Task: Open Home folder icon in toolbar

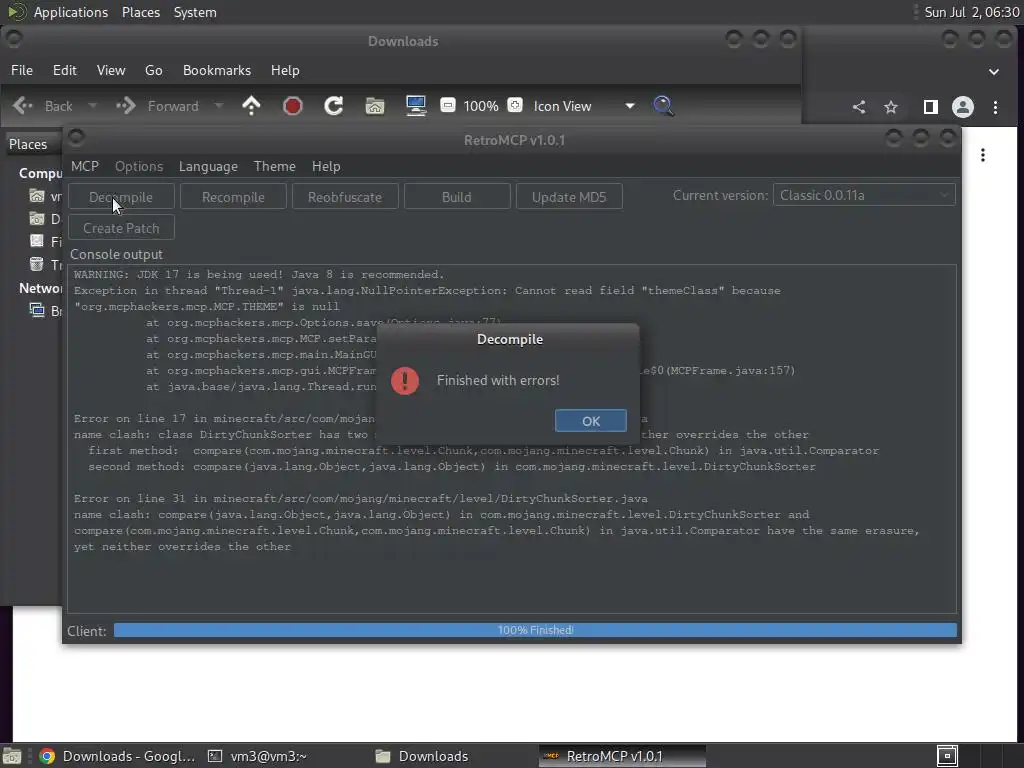Action: click(375, 106)
